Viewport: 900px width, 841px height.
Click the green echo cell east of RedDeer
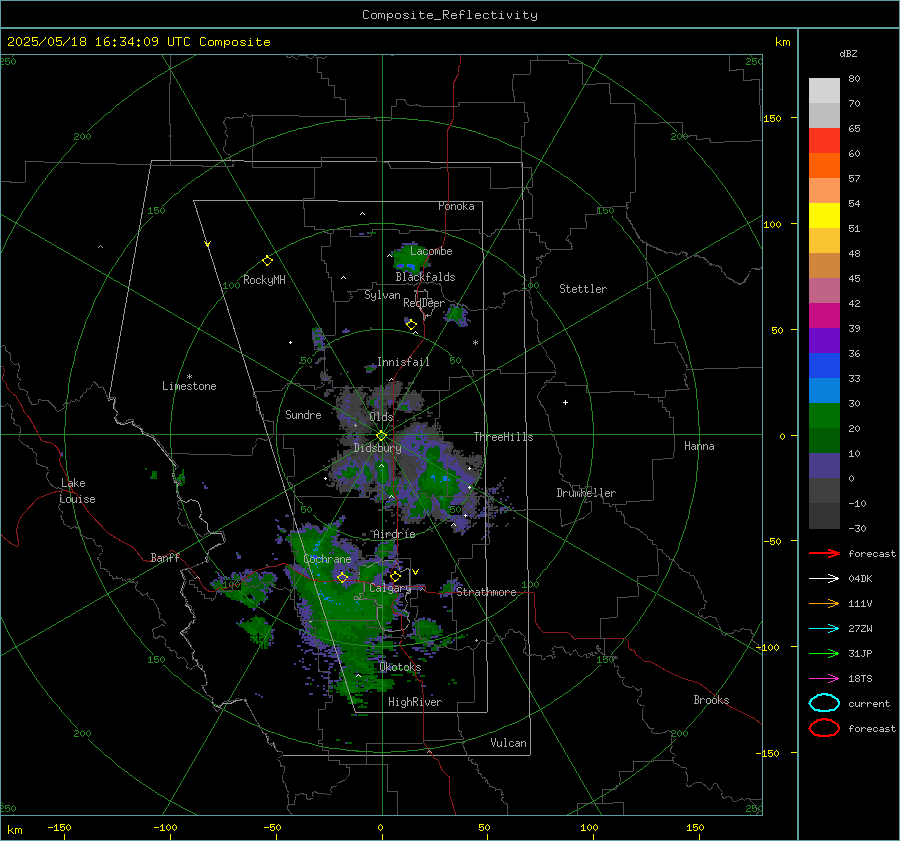click(x=456, y=314)
